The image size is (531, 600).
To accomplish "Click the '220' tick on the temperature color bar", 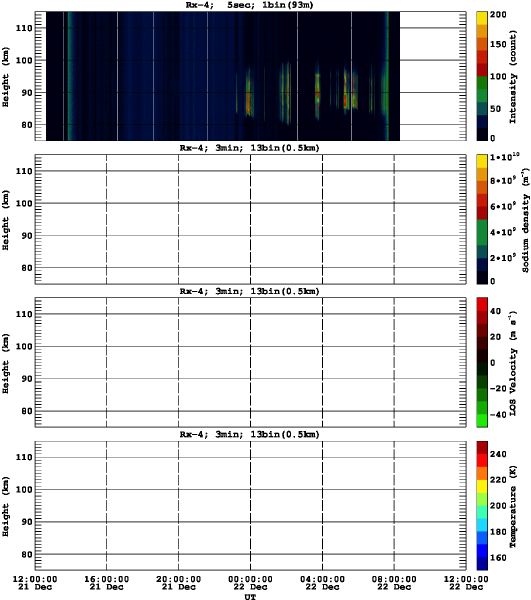I will tap(498, 480).
